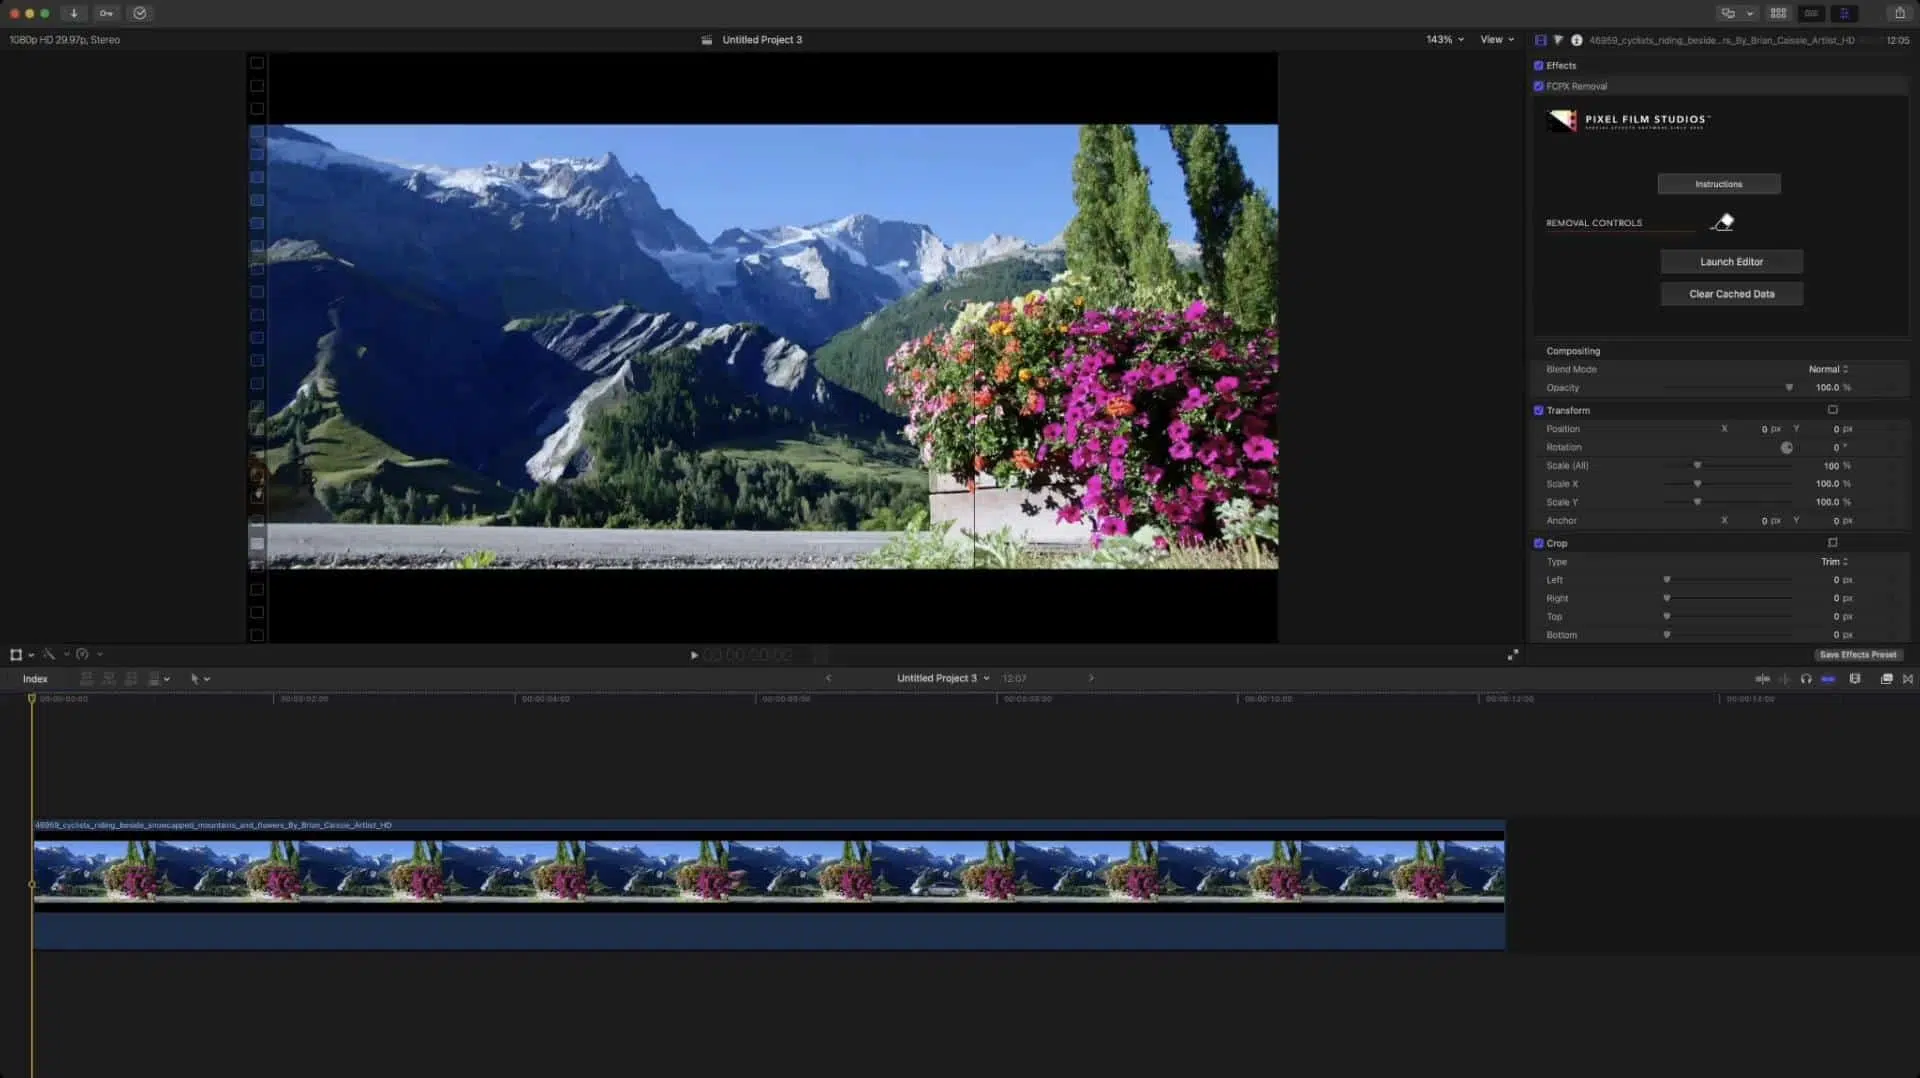Switch to the Color inspector tab icon
1920x1078 pixels.
1558,40
